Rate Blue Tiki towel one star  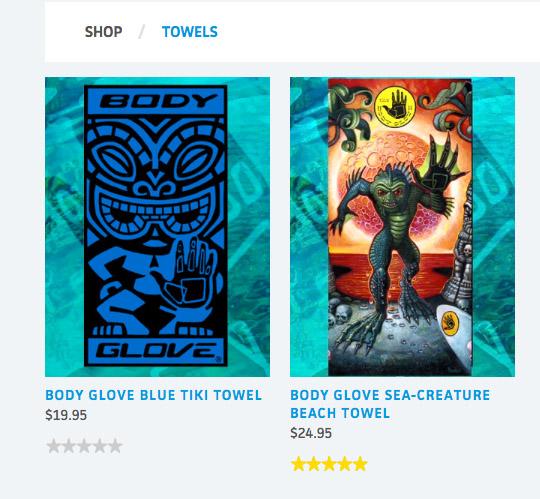point(53,446)
